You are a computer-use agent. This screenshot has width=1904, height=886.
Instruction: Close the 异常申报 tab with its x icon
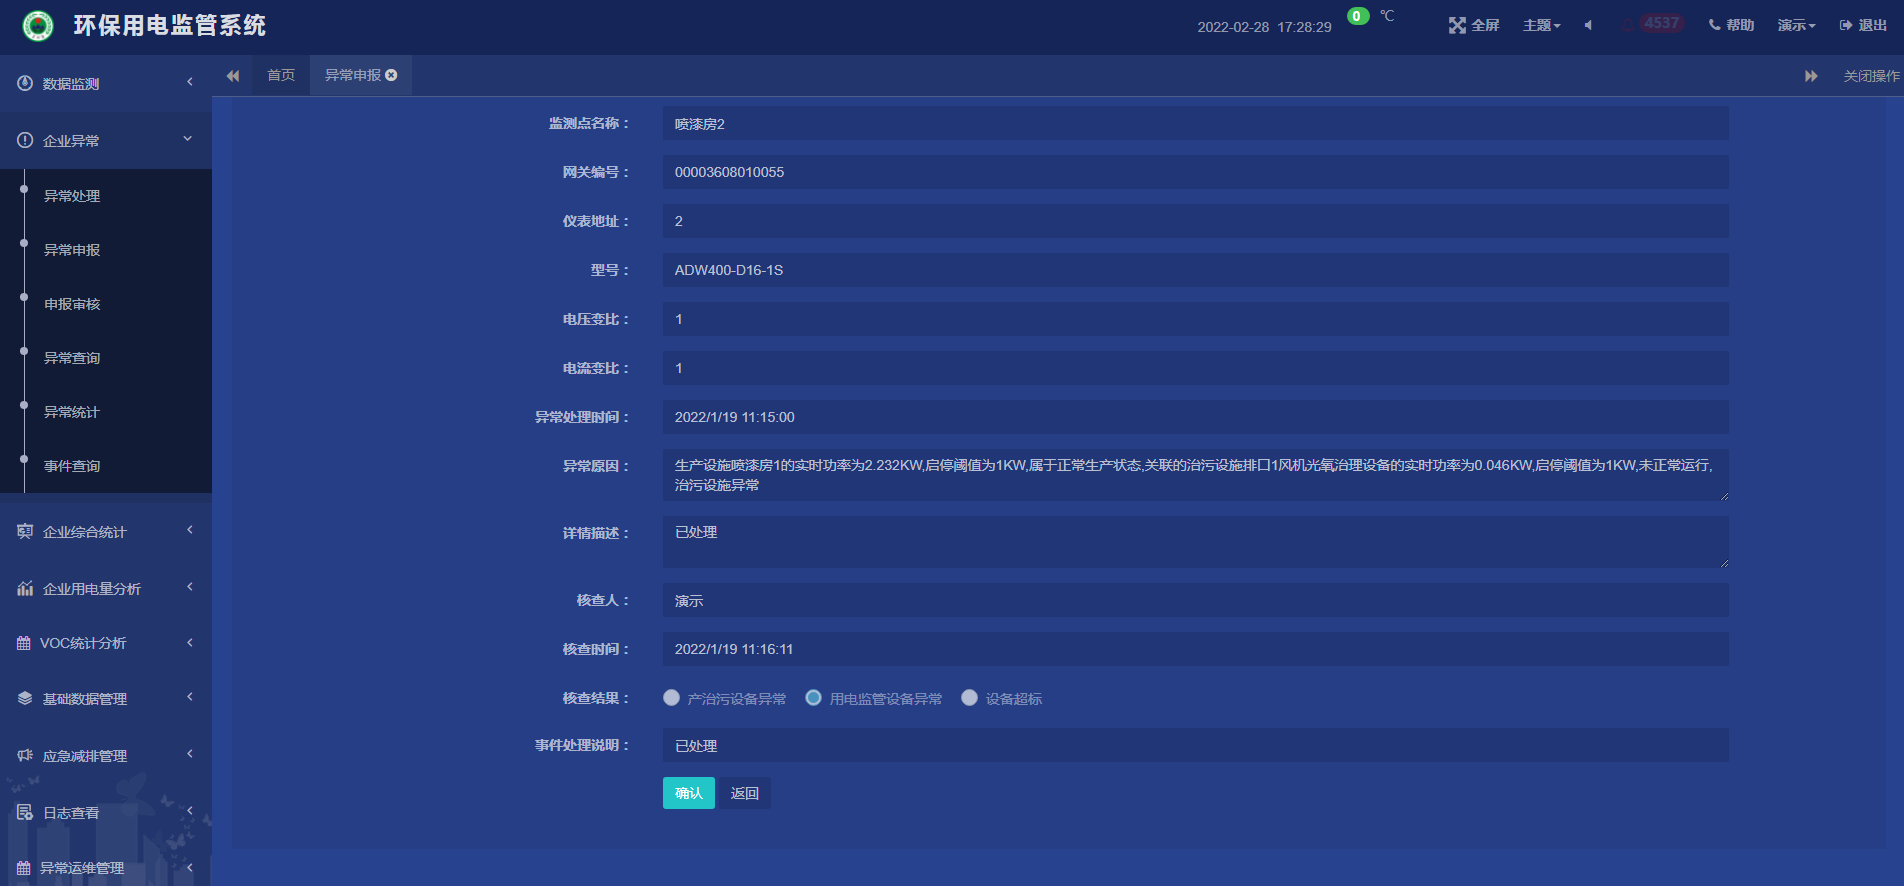pos(391,75)
